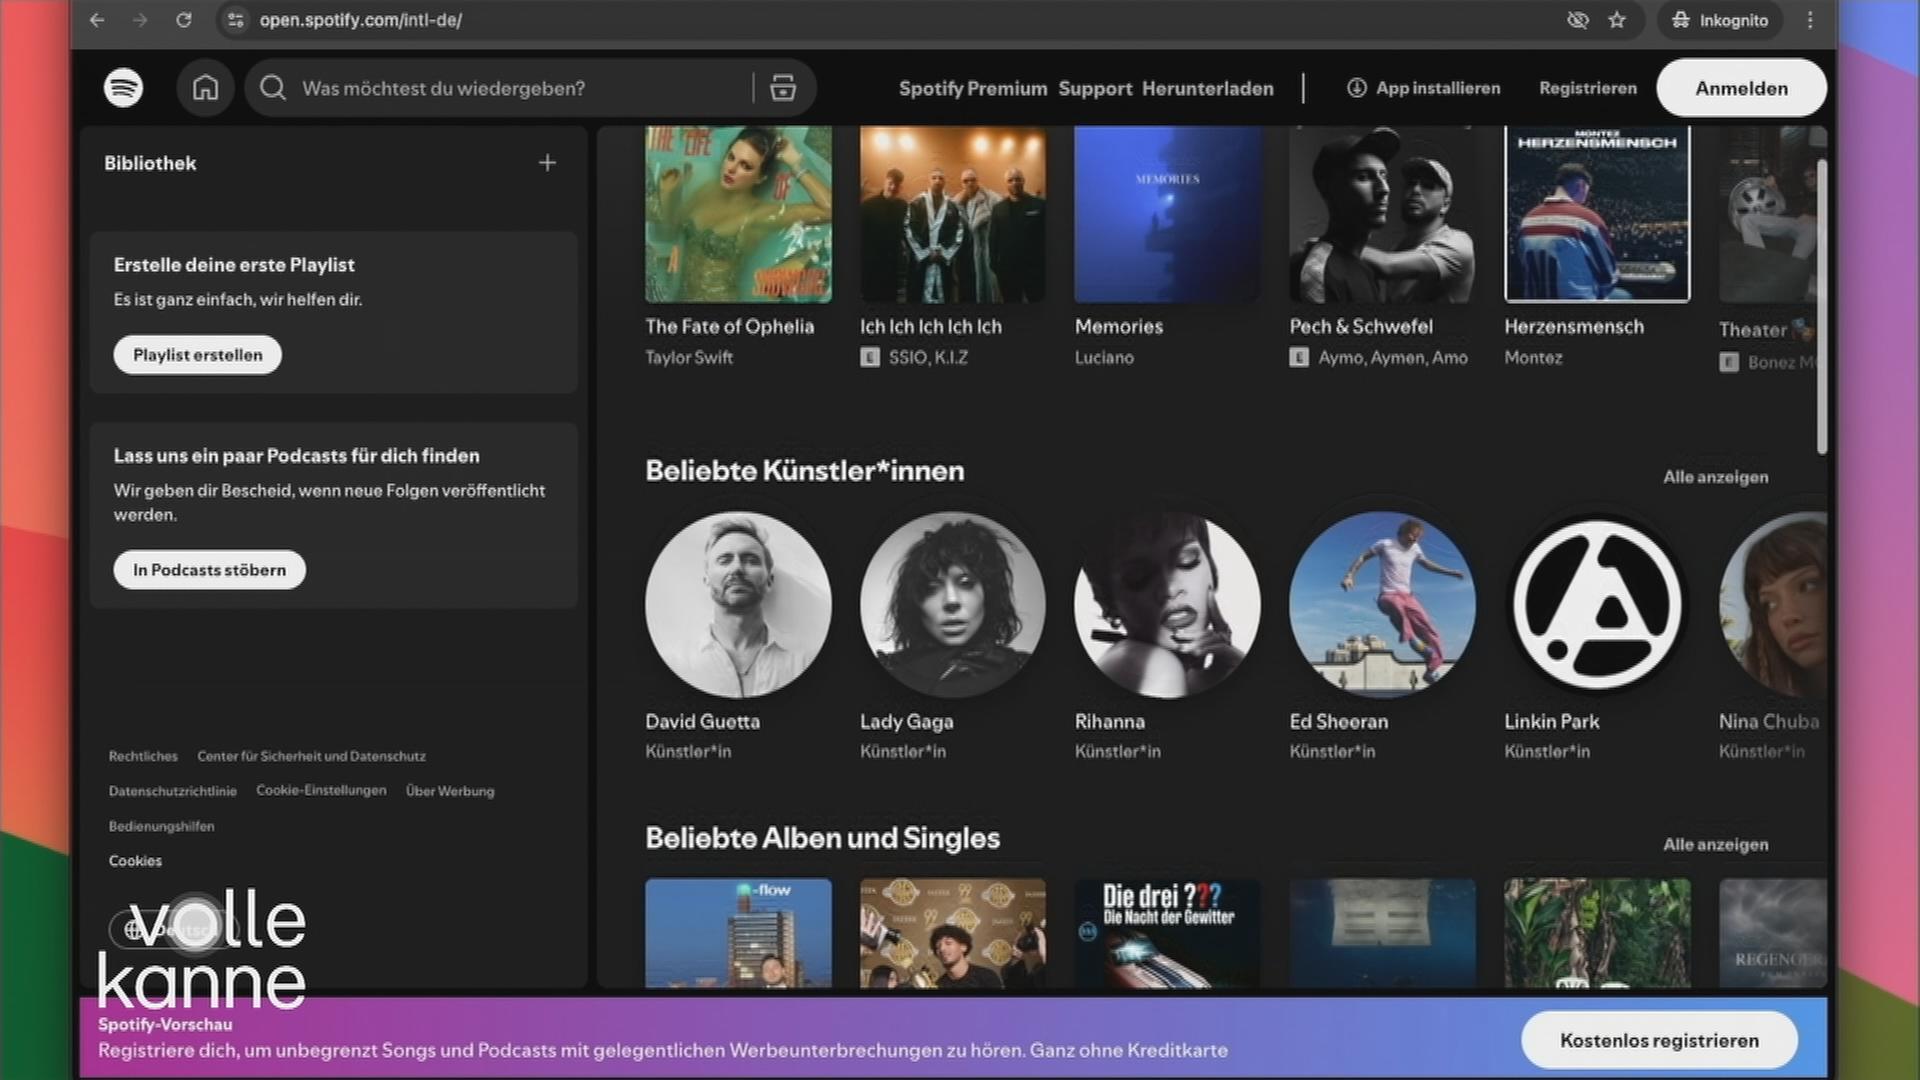Click the browser reload icon

coord(183,20)
